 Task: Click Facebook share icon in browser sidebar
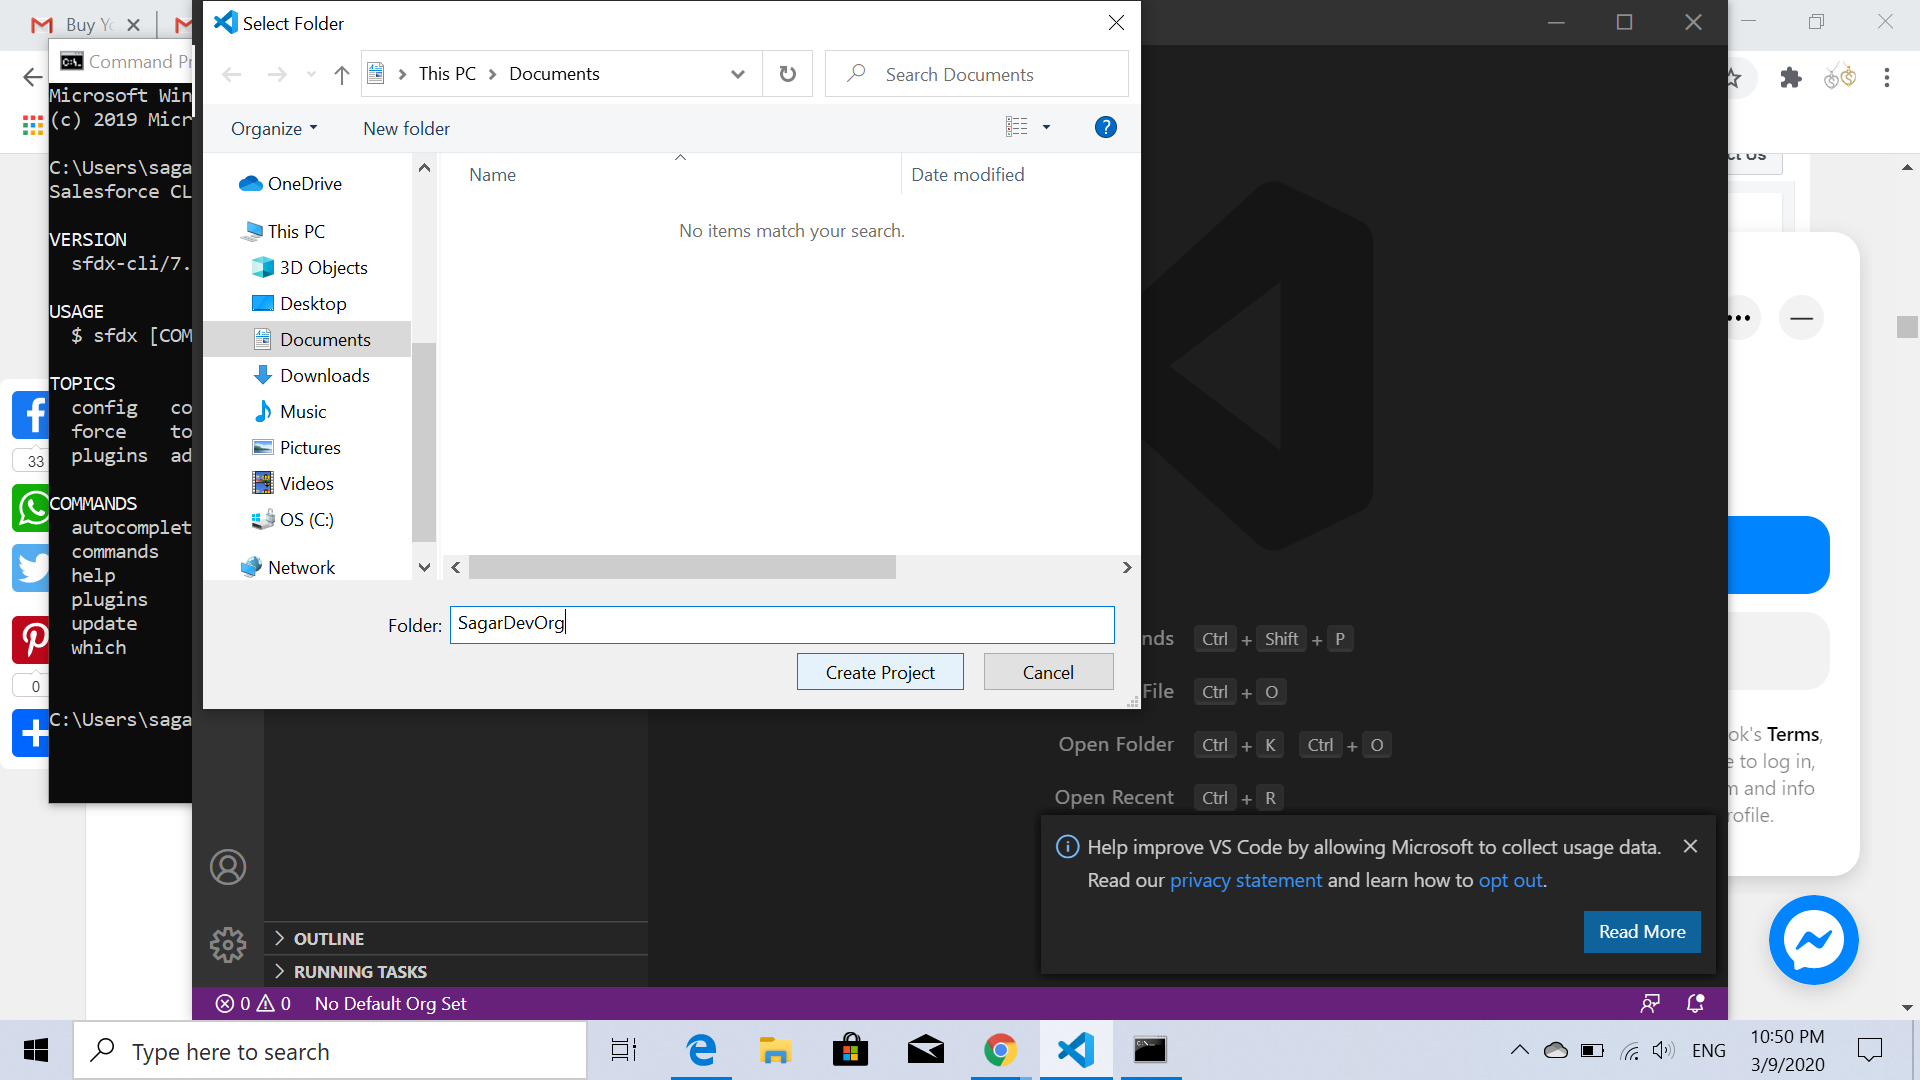coord(31,414)
